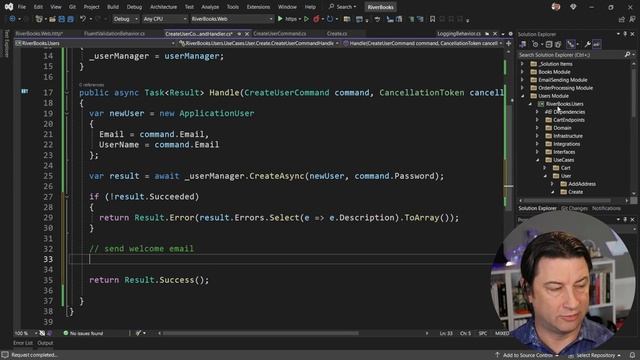Click the user account avatar in title bar
Image resolution: width=640 pixels, height=360 pixels.
pos(556,7)
